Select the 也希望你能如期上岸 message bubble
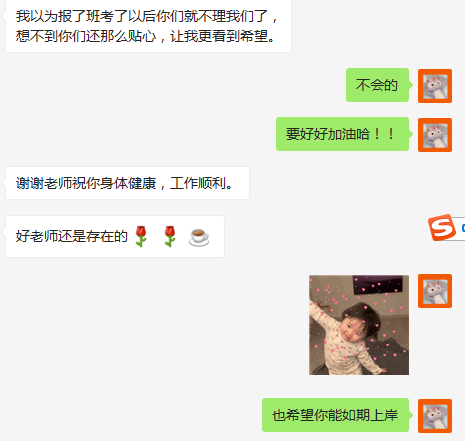 pos(335,415)
